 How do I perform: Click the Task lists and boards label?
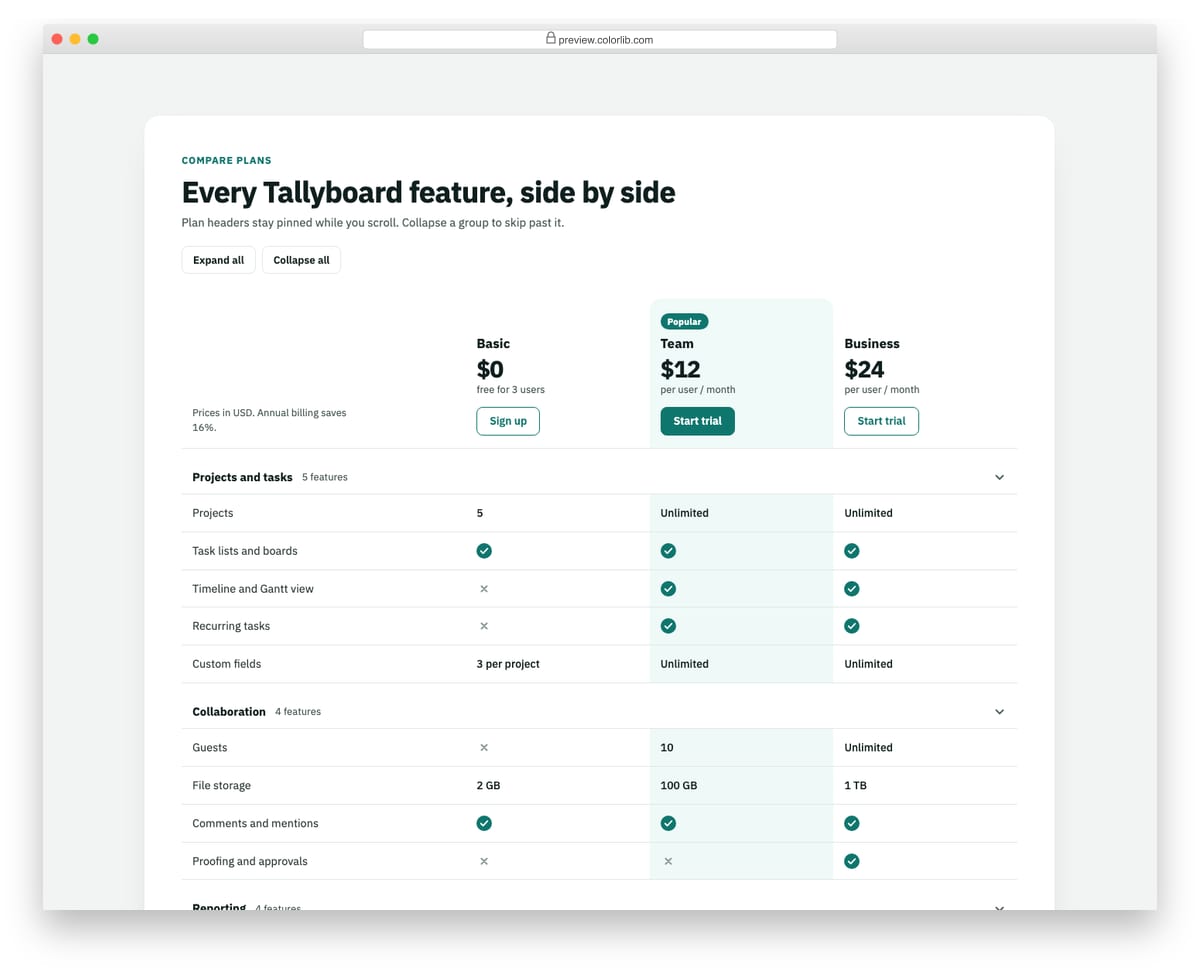245,551
